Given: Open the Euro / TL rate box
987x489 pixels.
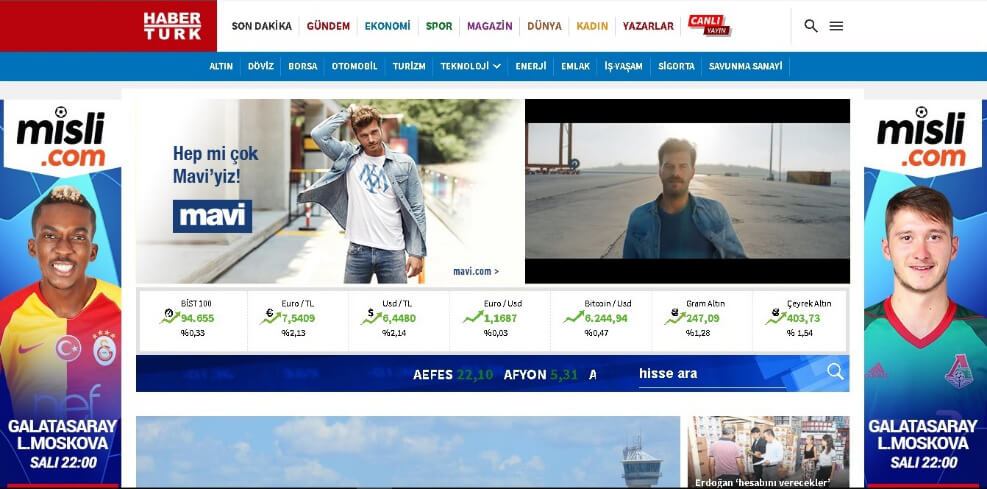Looking at the screenshot, I should (x=297, y=320).
